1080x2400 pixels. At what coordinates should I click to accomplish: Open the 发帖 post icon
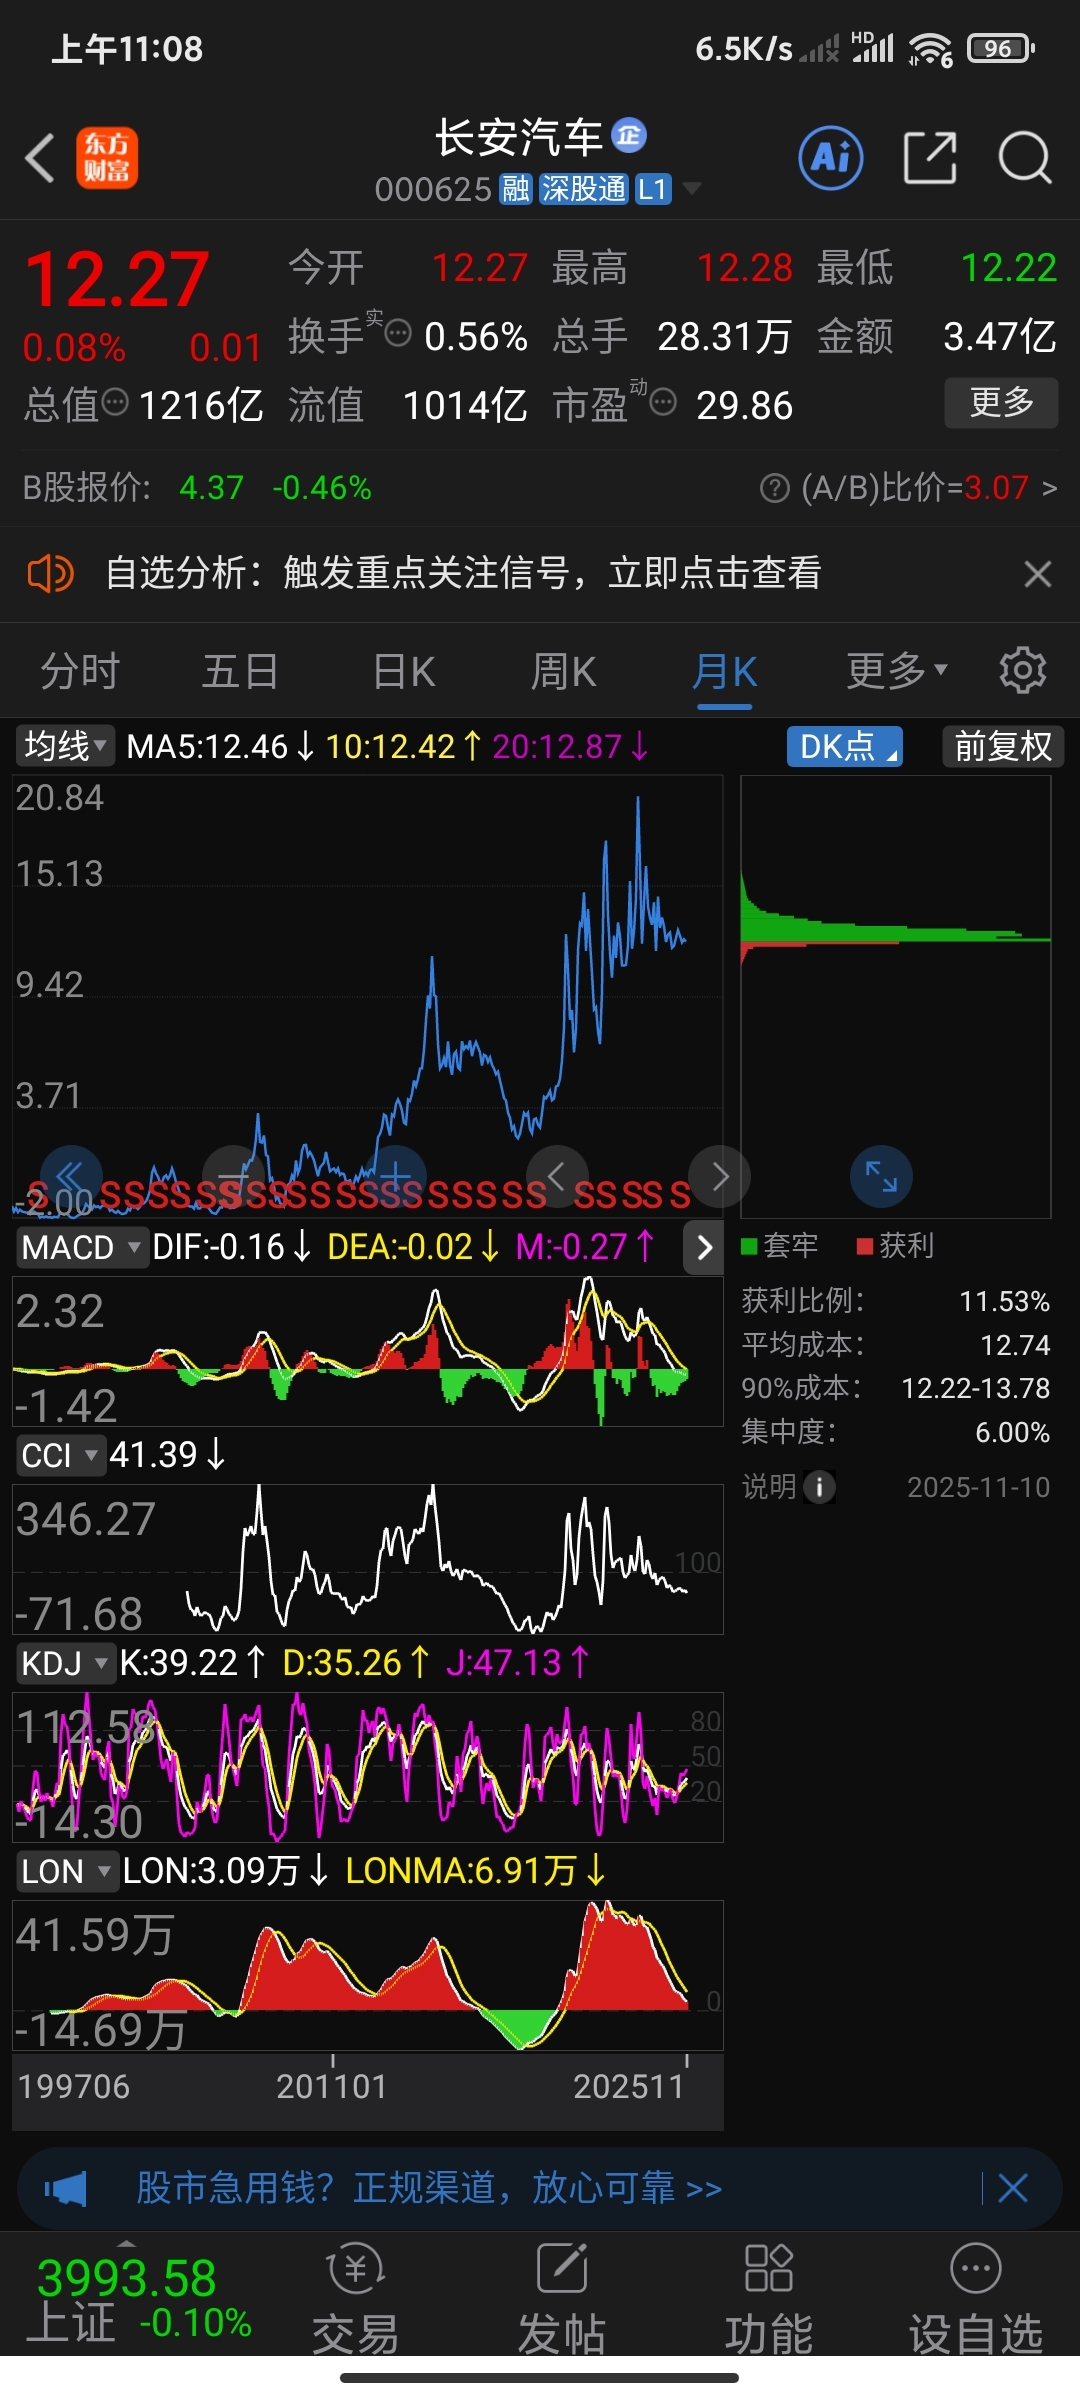tap(562, 2268)
